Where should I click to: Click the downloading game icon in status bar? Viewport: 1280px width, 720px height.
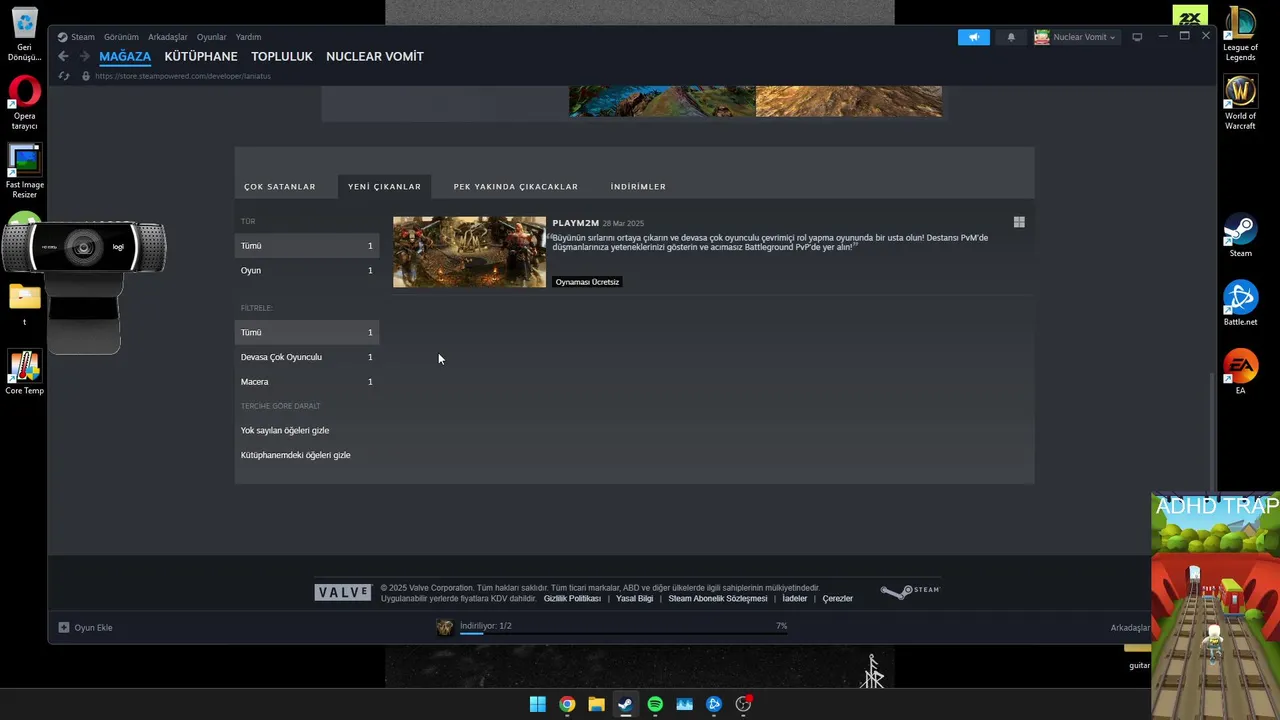click(x=445, y=627)
